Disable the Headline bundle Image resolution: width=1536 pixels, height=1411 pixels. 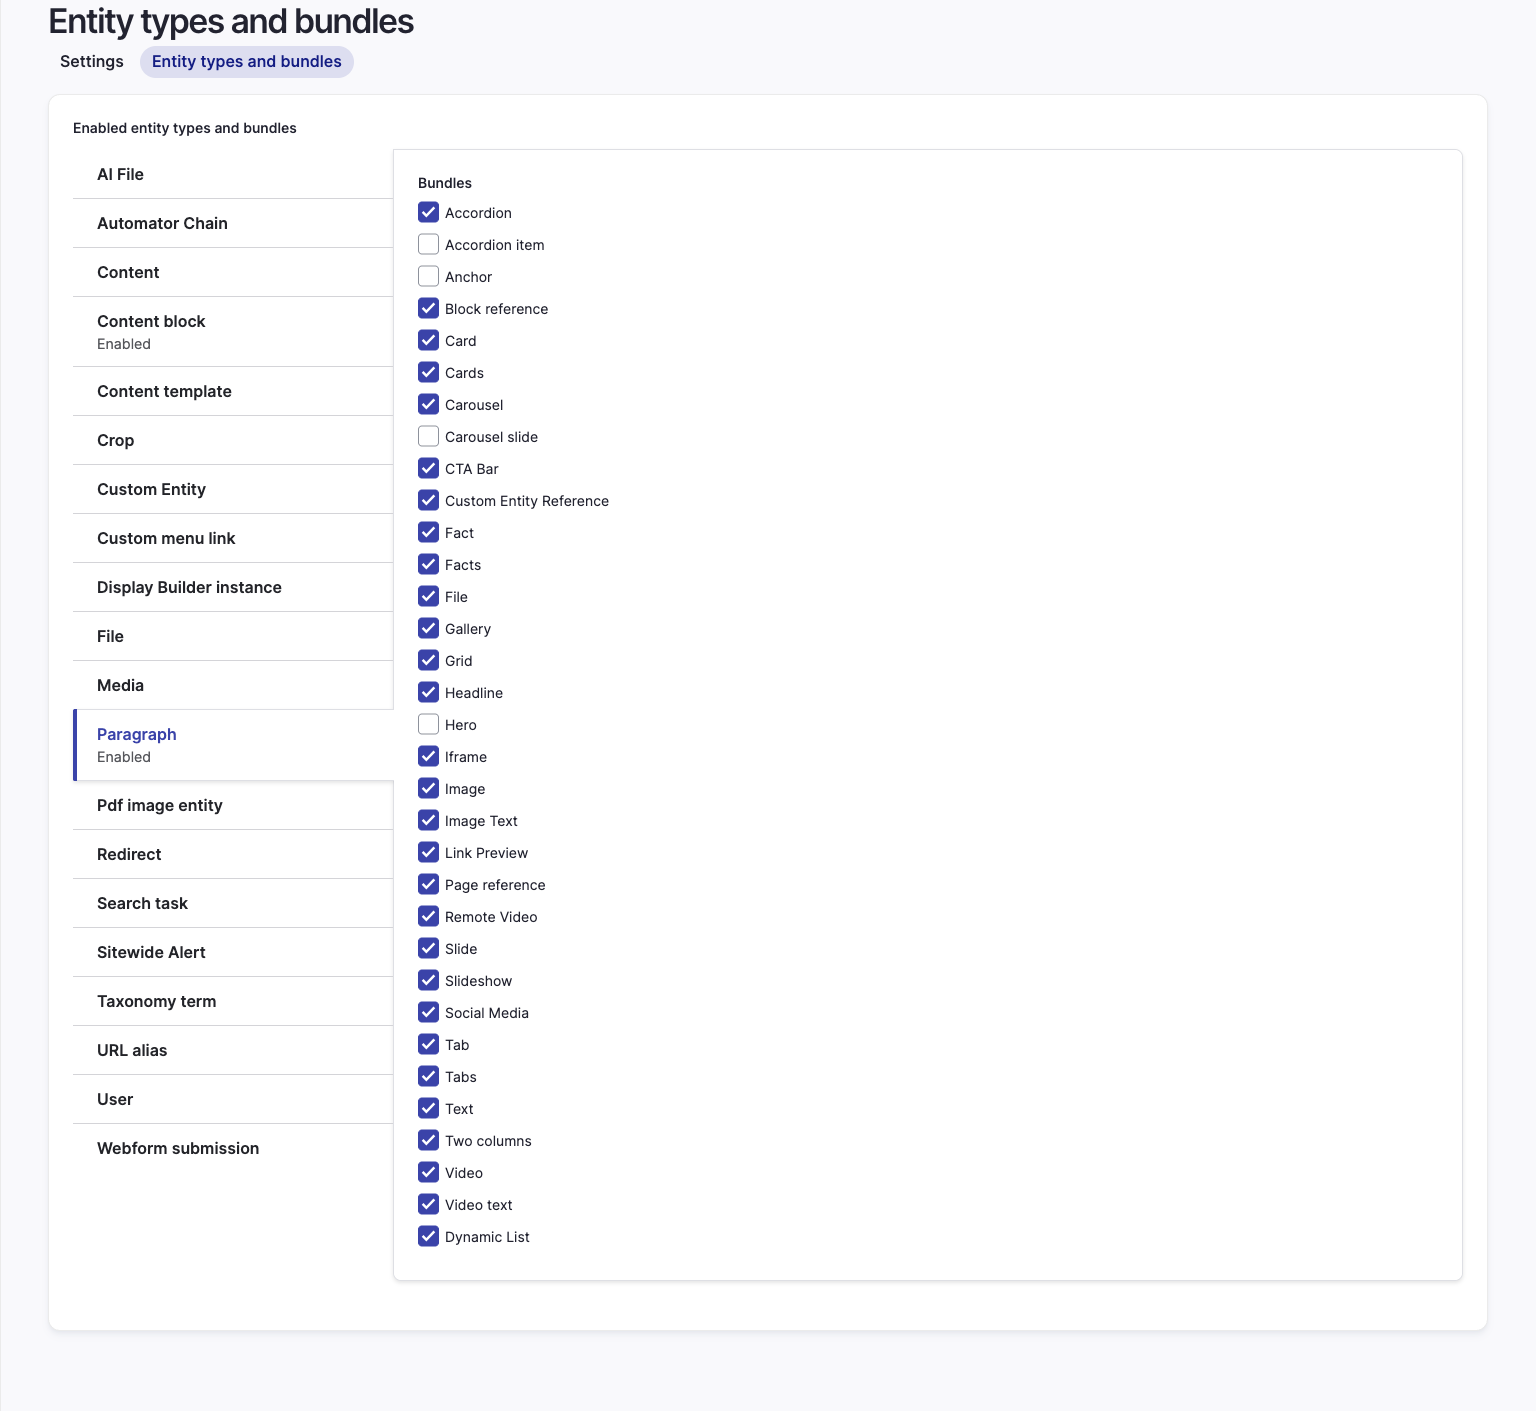[428, 692]
